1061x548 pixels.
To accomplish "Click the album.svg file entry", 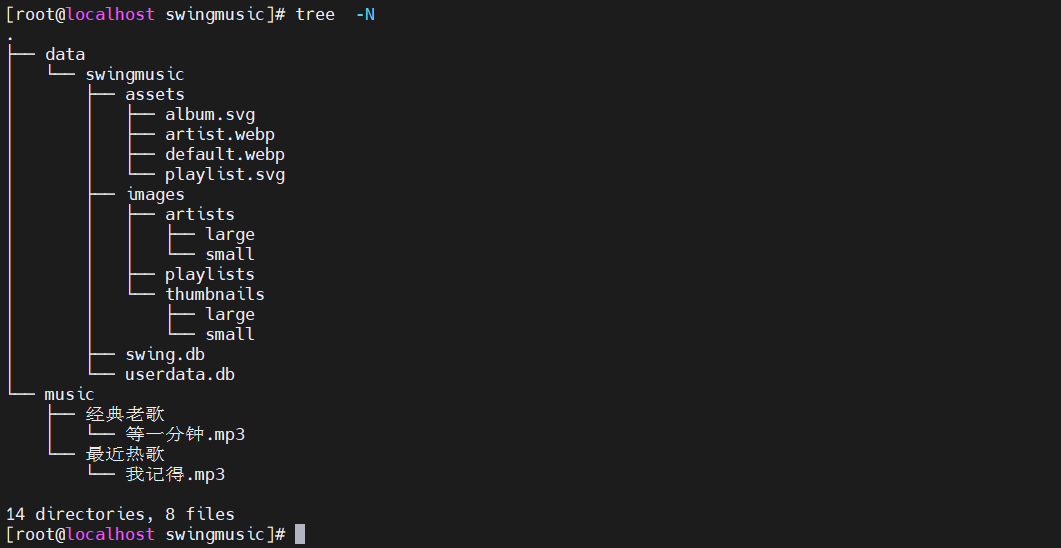I will click(x=210, y=114).
